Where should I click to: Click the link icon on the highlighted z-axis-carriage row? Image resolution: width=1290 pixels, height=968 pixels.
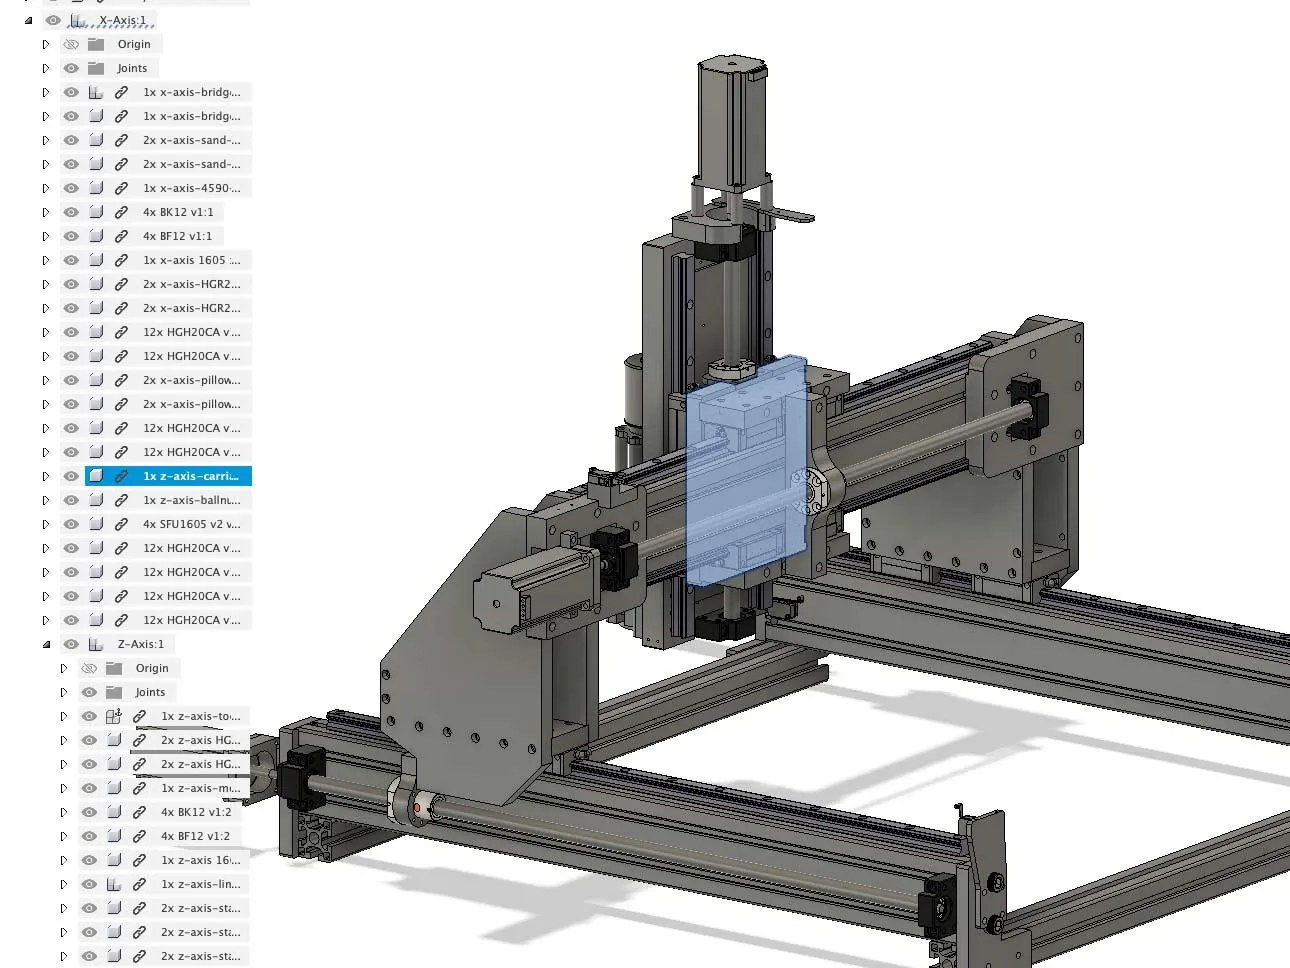click(122, 475)
